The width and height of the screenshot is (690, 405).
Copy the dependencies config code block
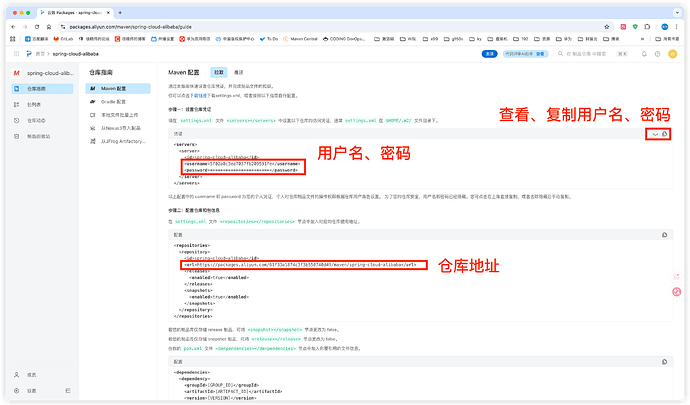(665, 362)
